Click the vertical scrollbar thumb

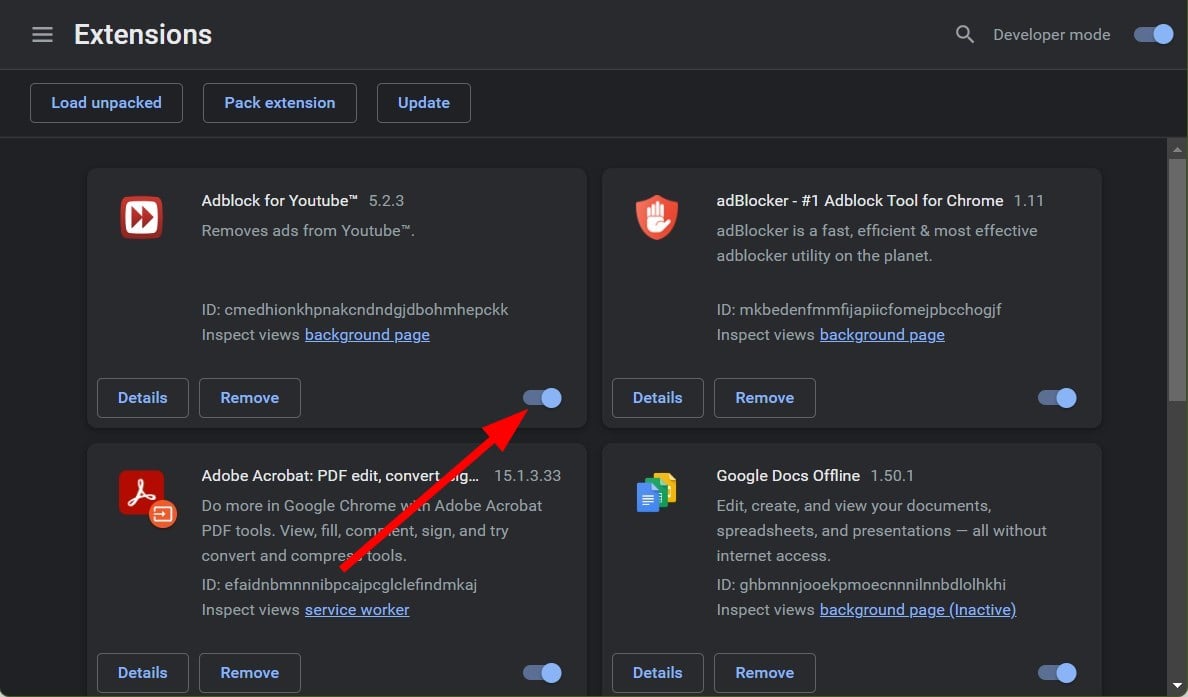point(1177,280)
